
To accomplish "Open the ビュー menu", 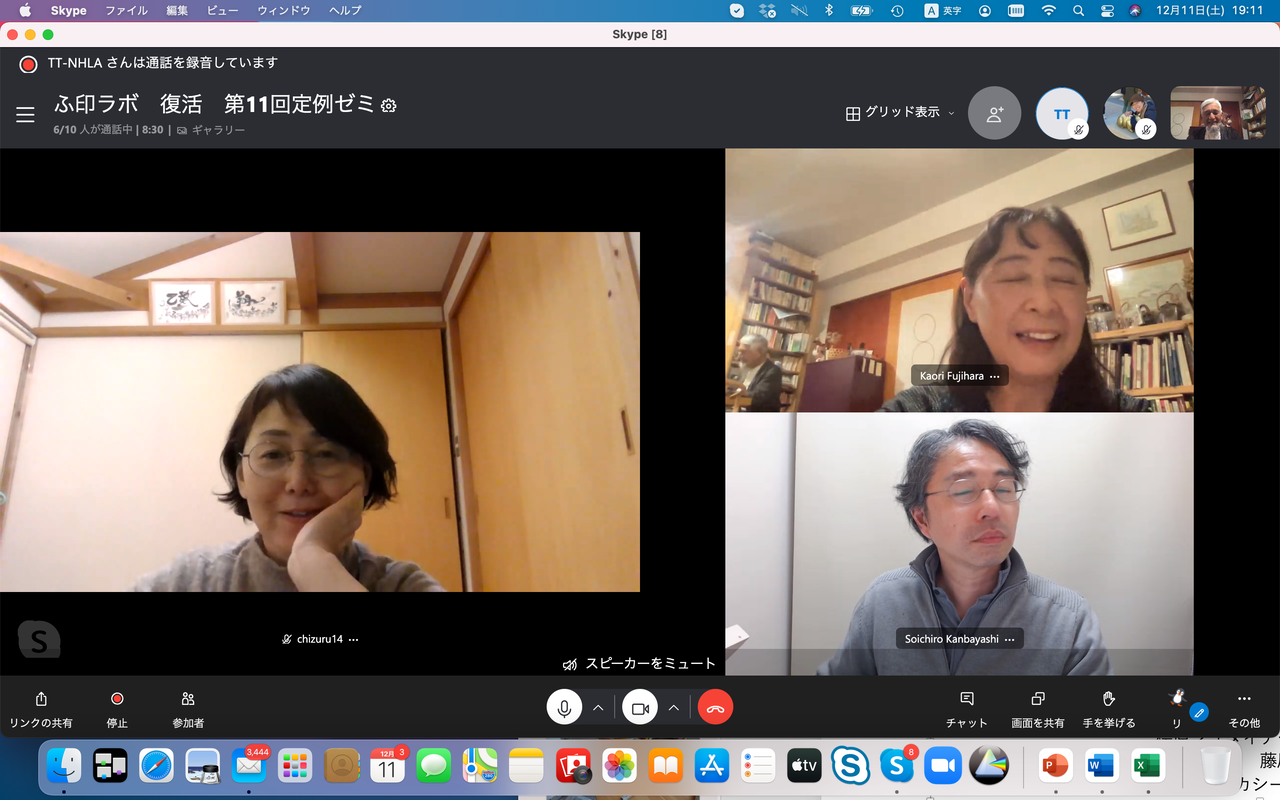I will (222, 11).
